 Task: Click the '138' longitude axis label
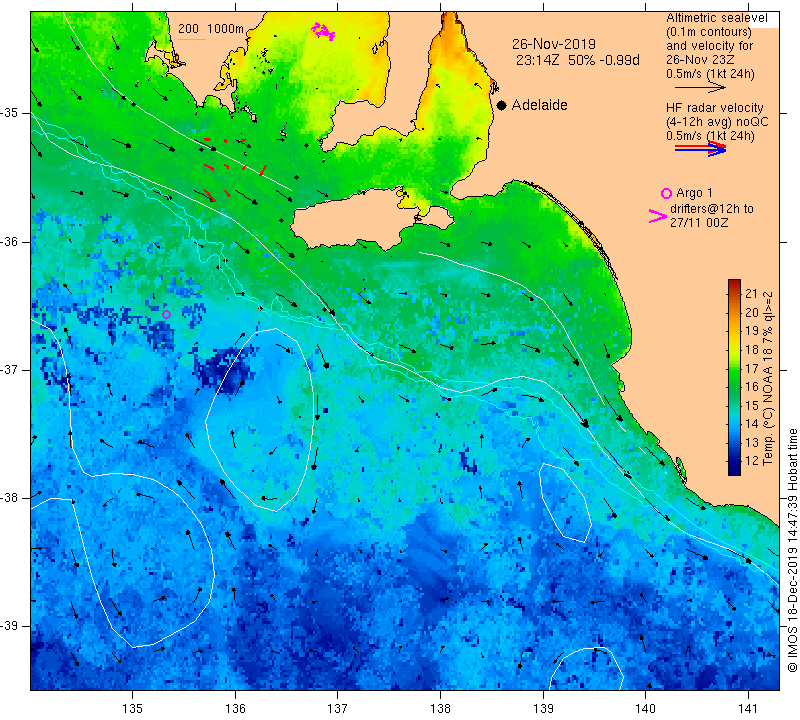click(440, 708)
